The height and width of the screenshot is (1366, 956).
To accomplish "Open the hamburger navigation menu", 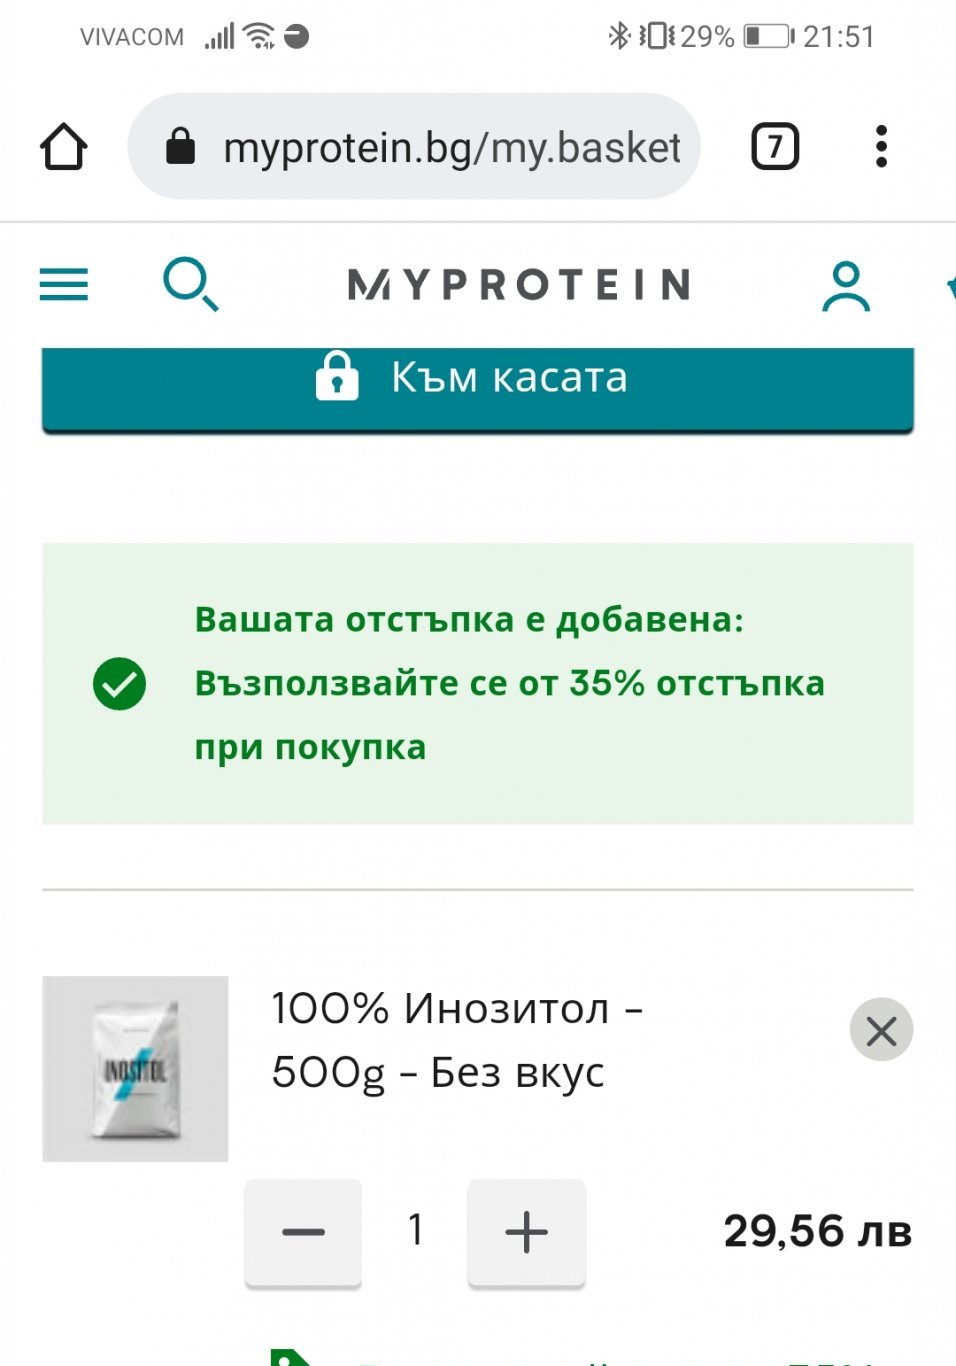I will tap(64, 285).
